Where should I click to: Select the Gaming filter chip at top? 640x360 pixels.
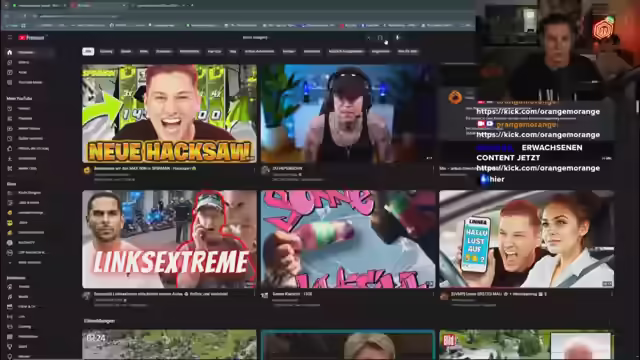click(x=106, y=51)
